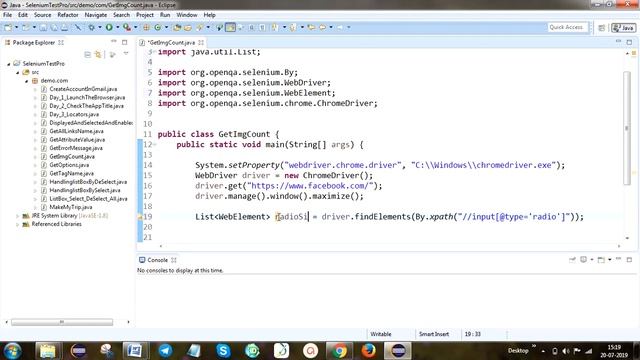Select the Package Explorer tab
The width and height of the screenshot is (640, 360).
(x=34, y=42)
